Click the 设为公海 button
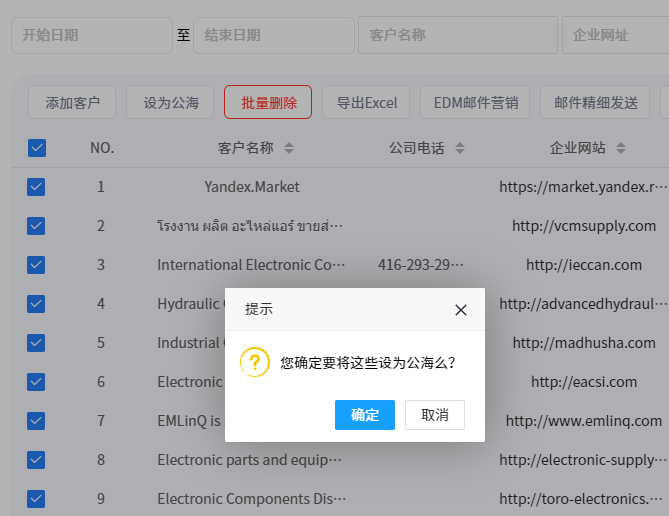Image resolution: width=669 pixels, height=516 pixels. pos(170,102)
